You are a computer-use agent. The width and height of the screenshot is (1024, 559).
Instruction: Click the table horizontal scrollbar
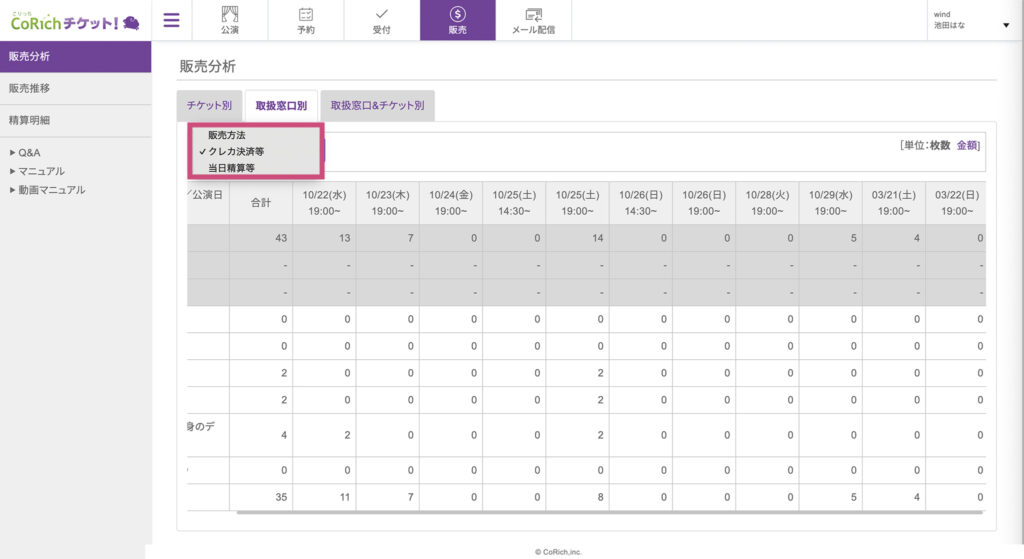(610, 511)
